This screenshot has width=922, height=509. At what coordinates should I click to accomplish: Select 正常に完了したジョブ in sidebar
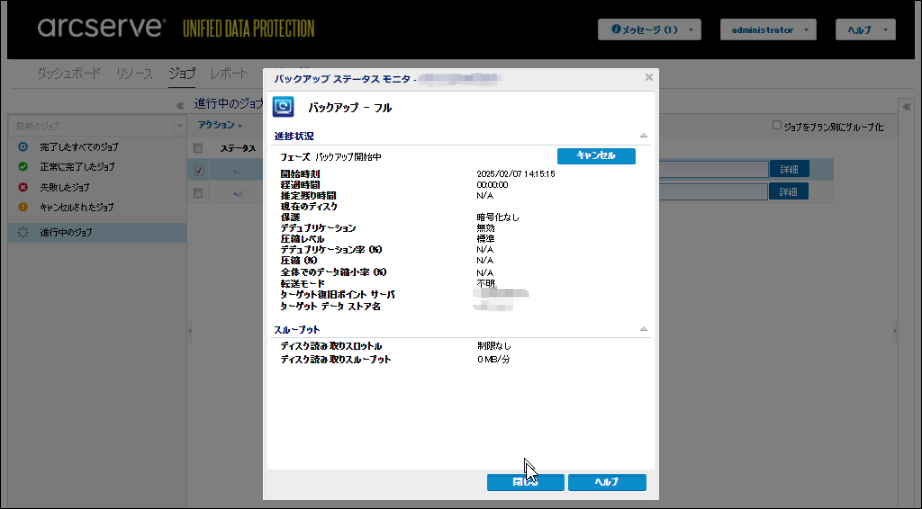pos(77,167)
